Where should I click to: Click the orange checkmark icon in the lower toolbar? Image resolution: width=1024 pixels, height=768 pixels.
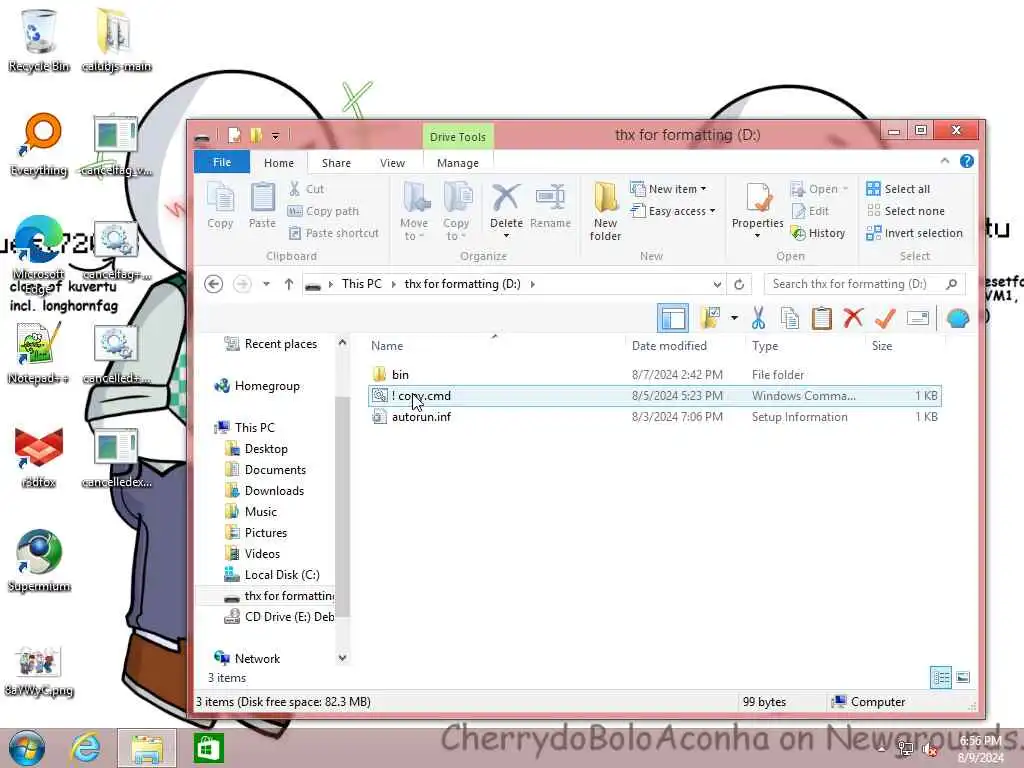click(x=885, y=319)
